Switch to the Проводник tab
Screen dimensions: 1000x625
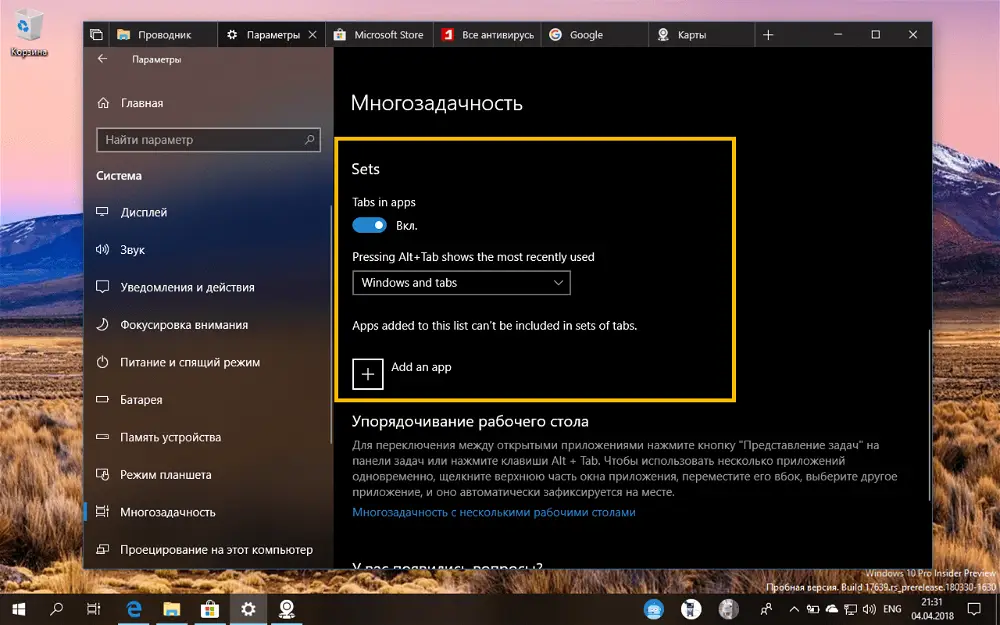(164, 35)
